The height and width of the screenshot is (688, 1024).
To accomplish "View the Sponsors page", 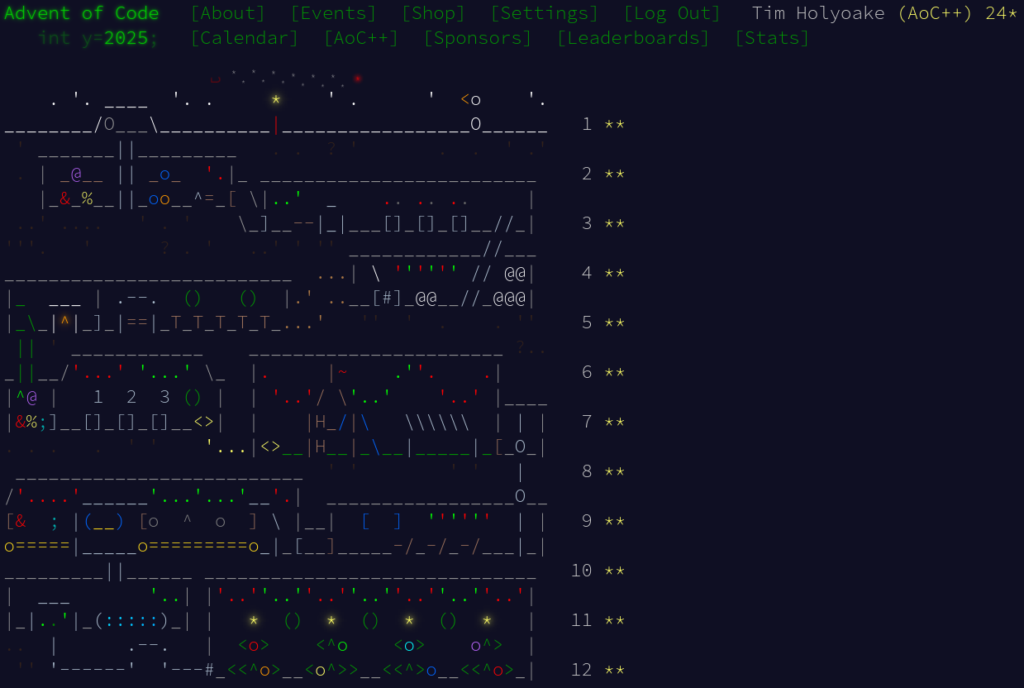I will click(478, 38).
